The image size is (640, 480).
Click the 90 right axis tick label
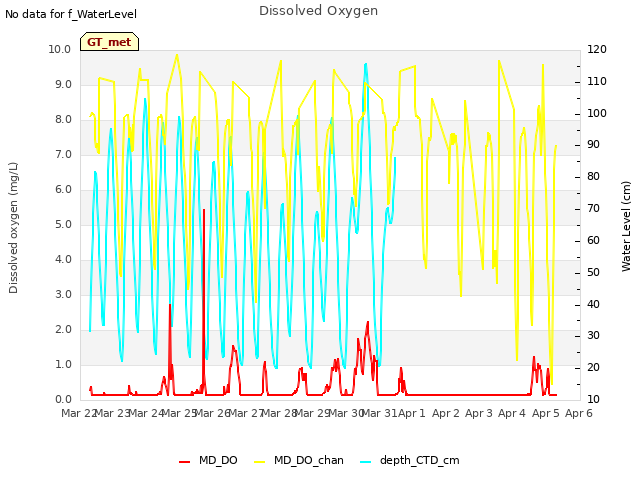pos(593,144)
